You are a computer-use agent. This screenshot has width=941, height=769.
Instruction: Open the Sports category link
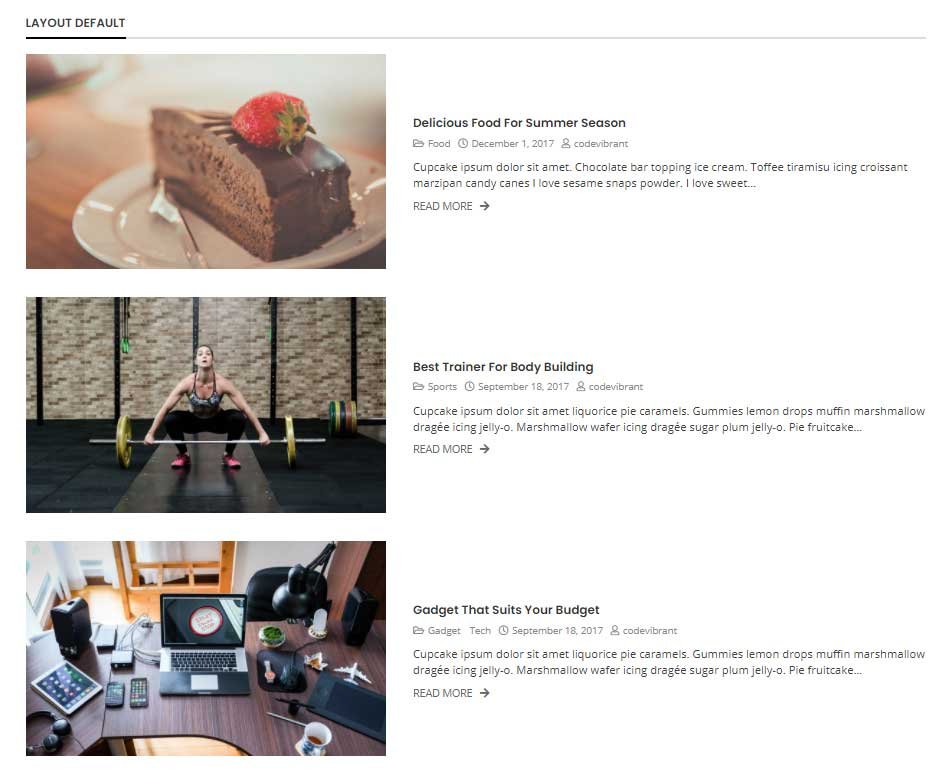click(442, 387)
